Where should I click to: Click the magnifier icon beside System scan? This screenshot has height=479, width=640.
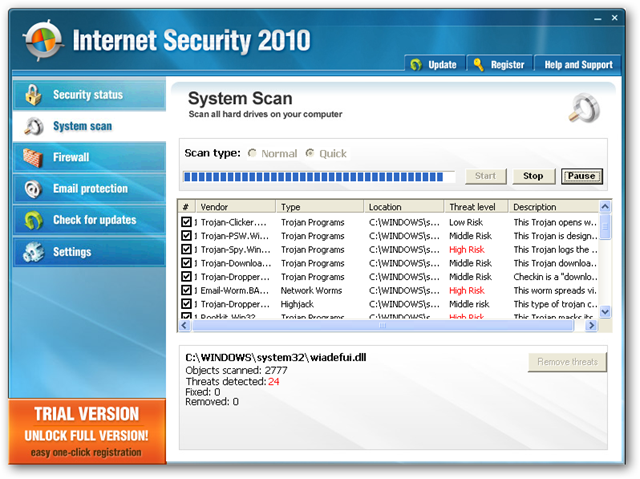click(33, 126)
